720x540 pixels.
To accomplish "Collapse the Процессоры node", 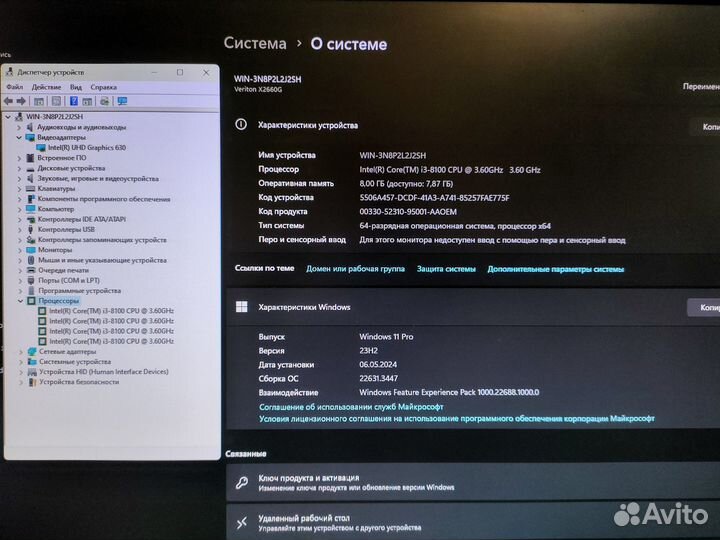I will 20,301.
